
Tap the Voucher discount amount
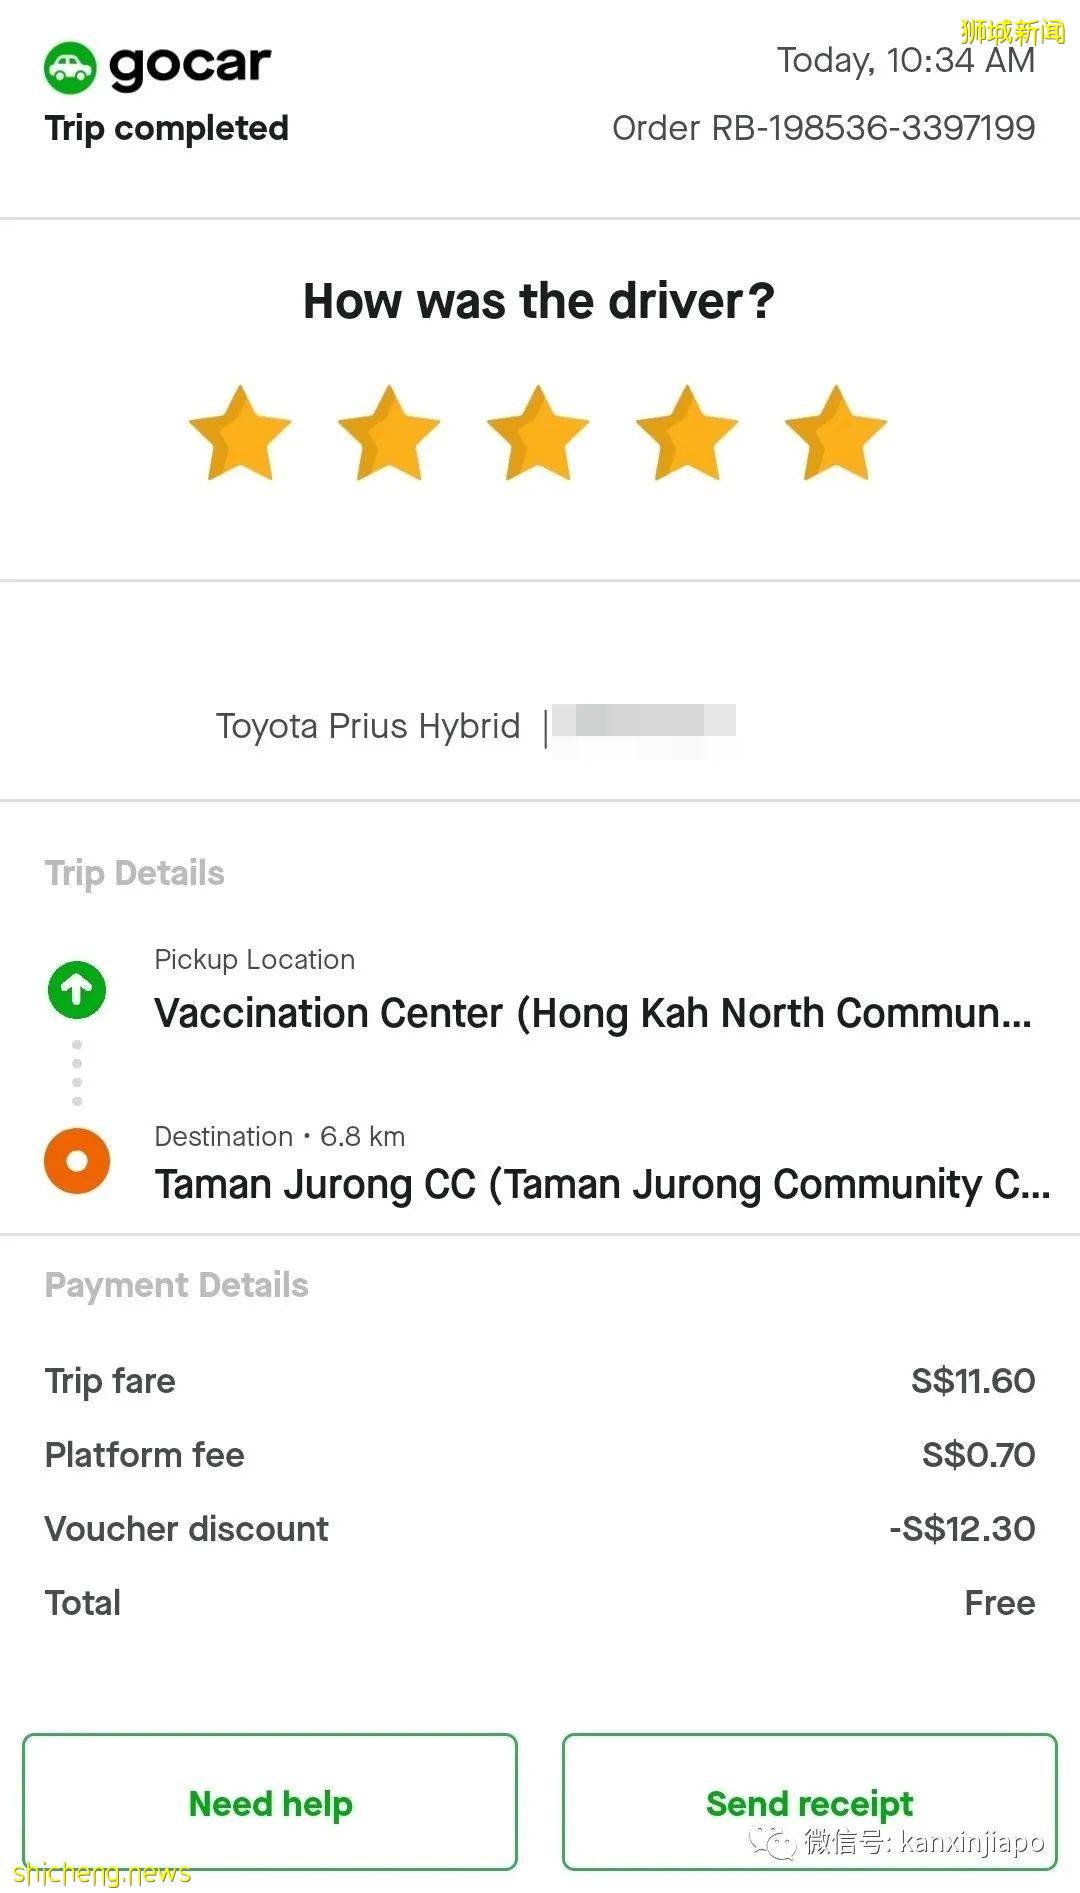coord(962,1529)
